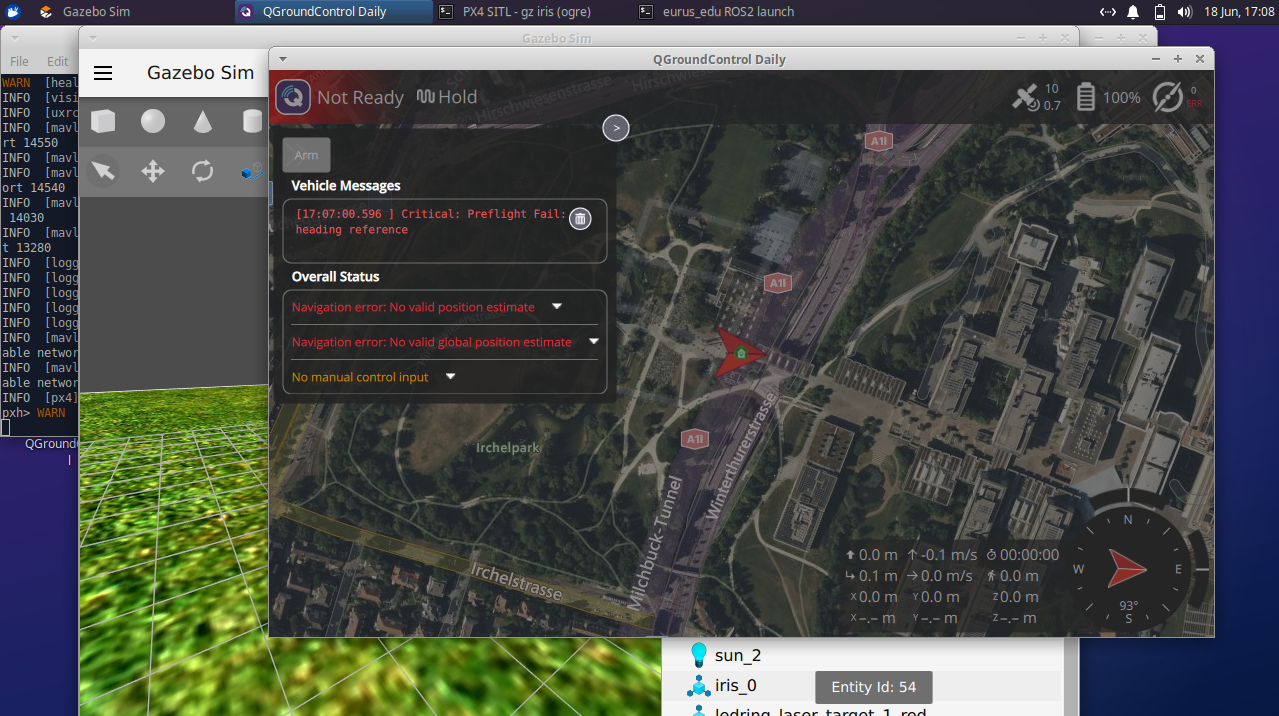Click the compass heading instrument

(1127, 568)
